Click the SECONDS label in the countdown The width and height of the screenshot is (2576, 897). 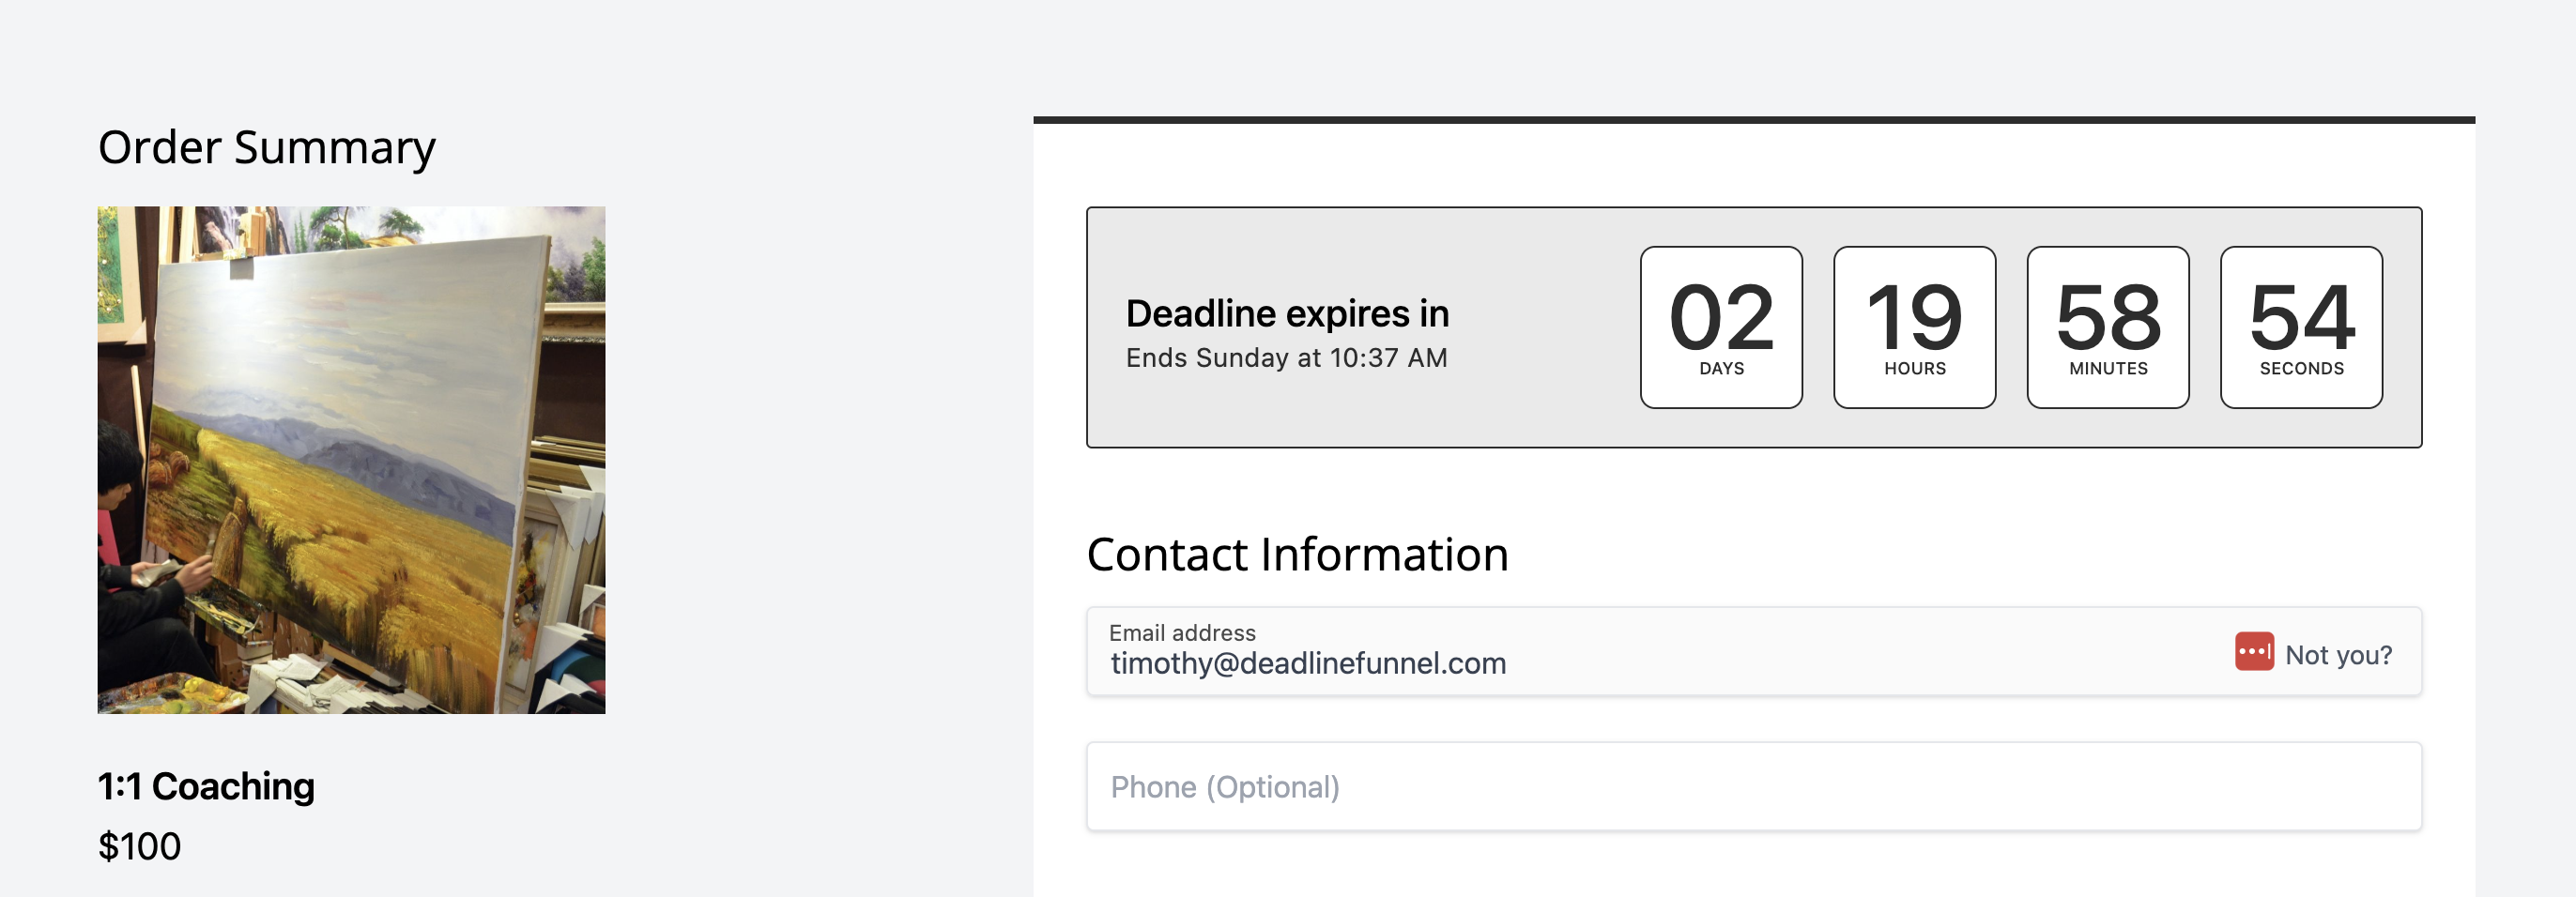click(2301, 368)
